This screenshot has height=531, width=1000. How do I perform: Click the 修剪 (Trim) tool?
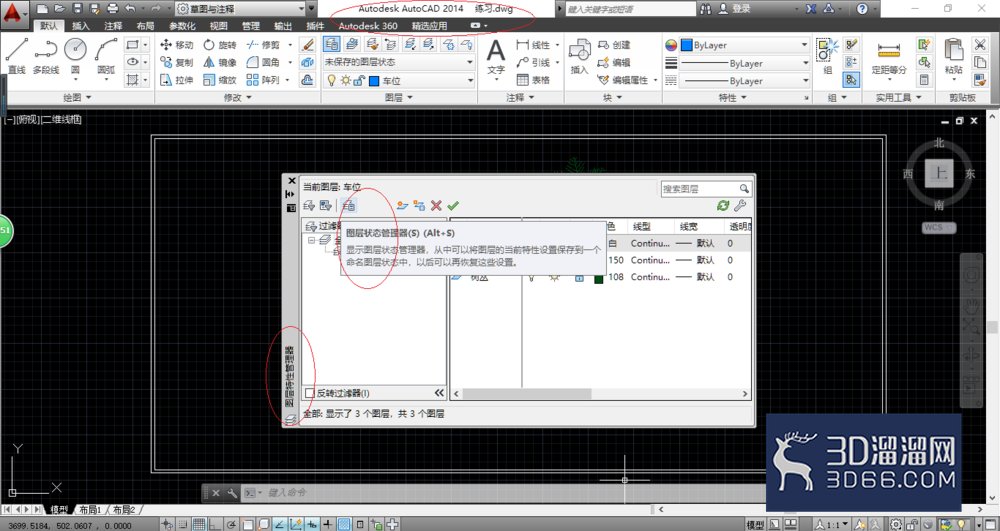(x=263, y=45)
